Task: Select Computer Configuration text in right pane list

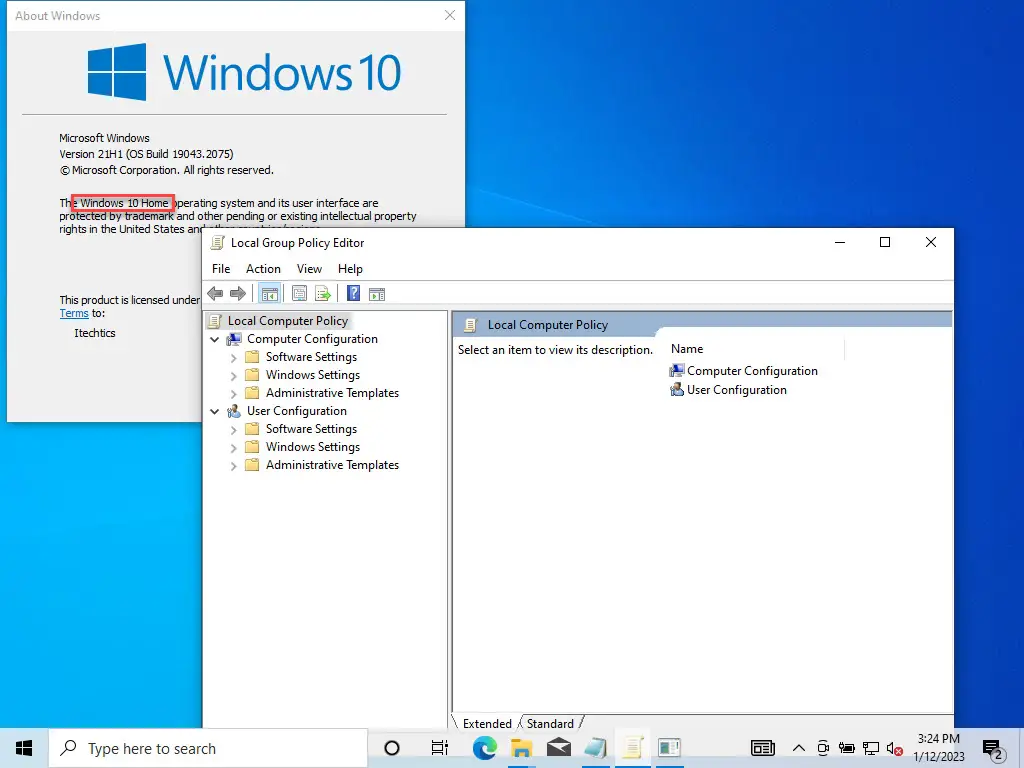Action: (x=752, y=371)
